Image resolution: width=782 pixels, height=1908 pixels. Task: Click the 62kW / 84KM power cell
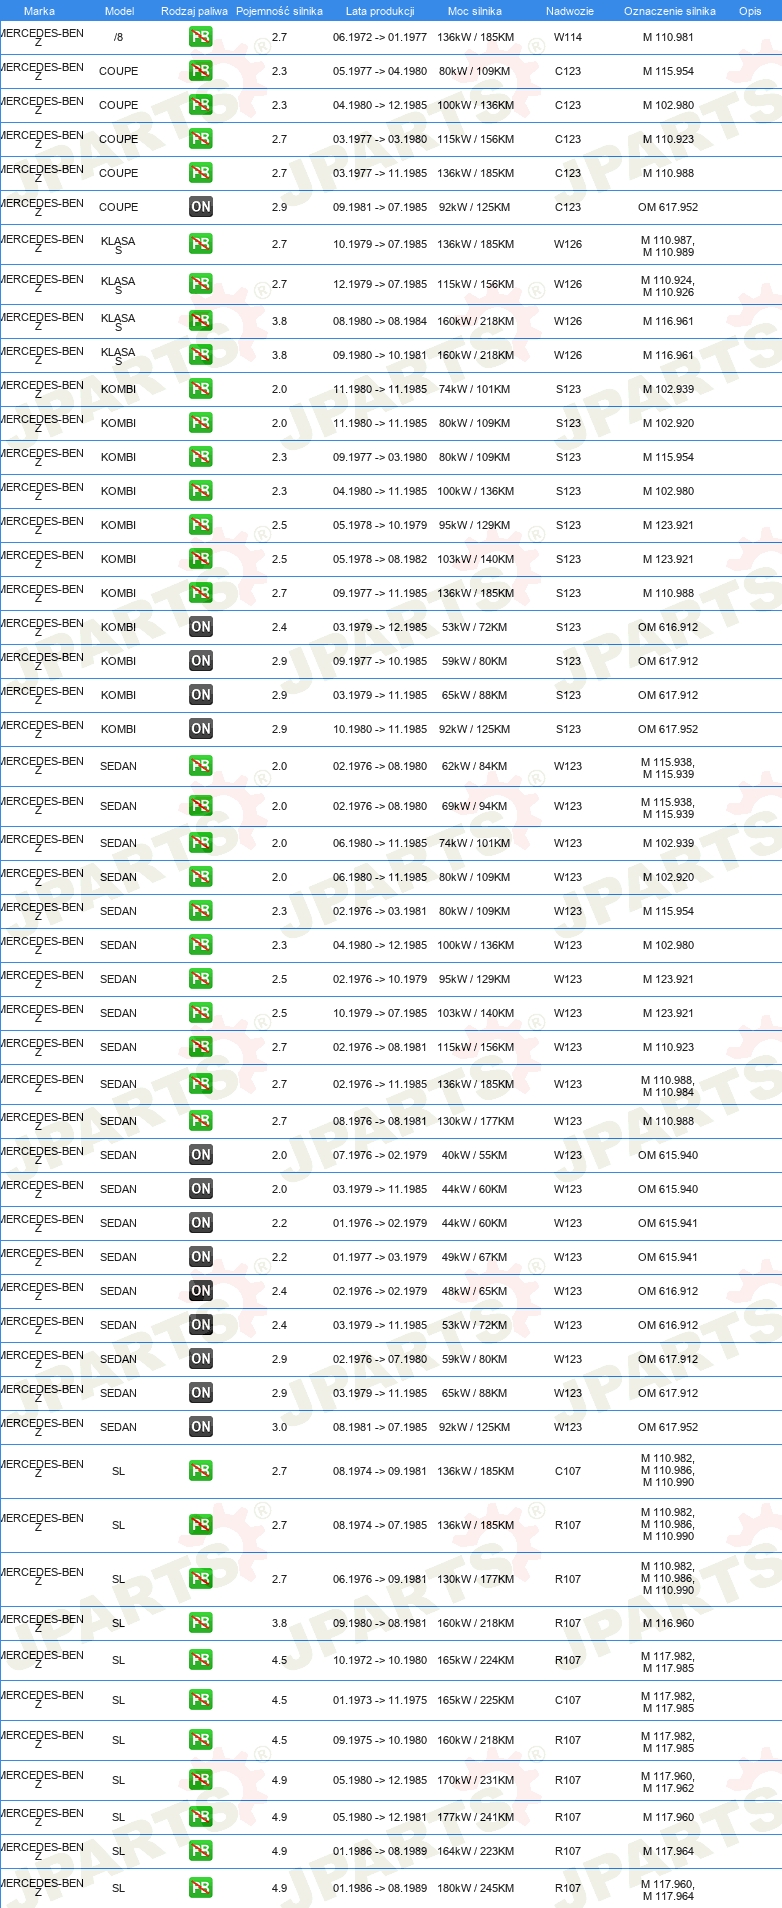[x=475, y=766]
